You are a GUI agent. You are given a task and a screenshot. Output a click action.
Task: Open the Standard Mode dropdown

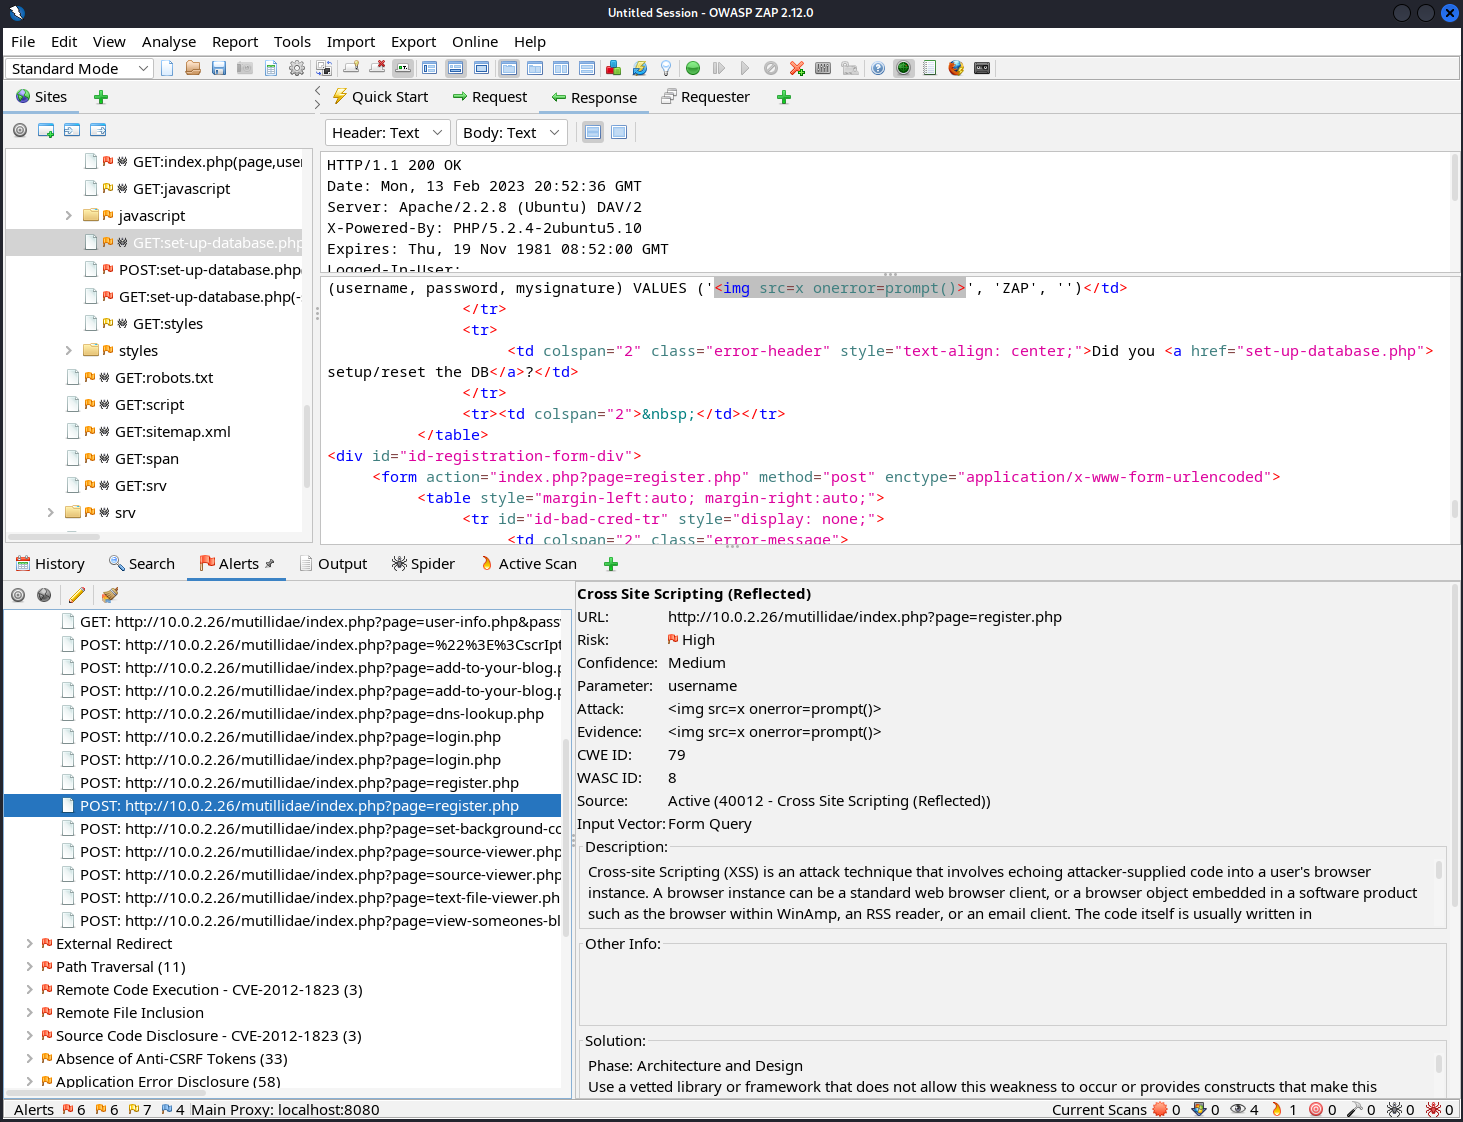79,68
